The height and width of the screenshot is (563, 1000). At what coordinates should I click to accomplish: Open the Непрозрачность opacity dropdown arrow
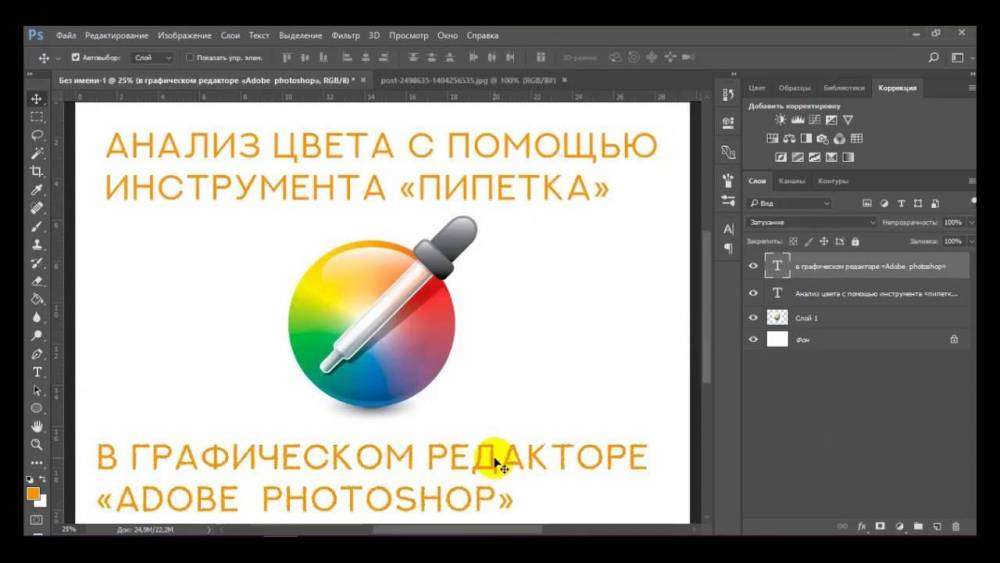click(x=971, y=223)
